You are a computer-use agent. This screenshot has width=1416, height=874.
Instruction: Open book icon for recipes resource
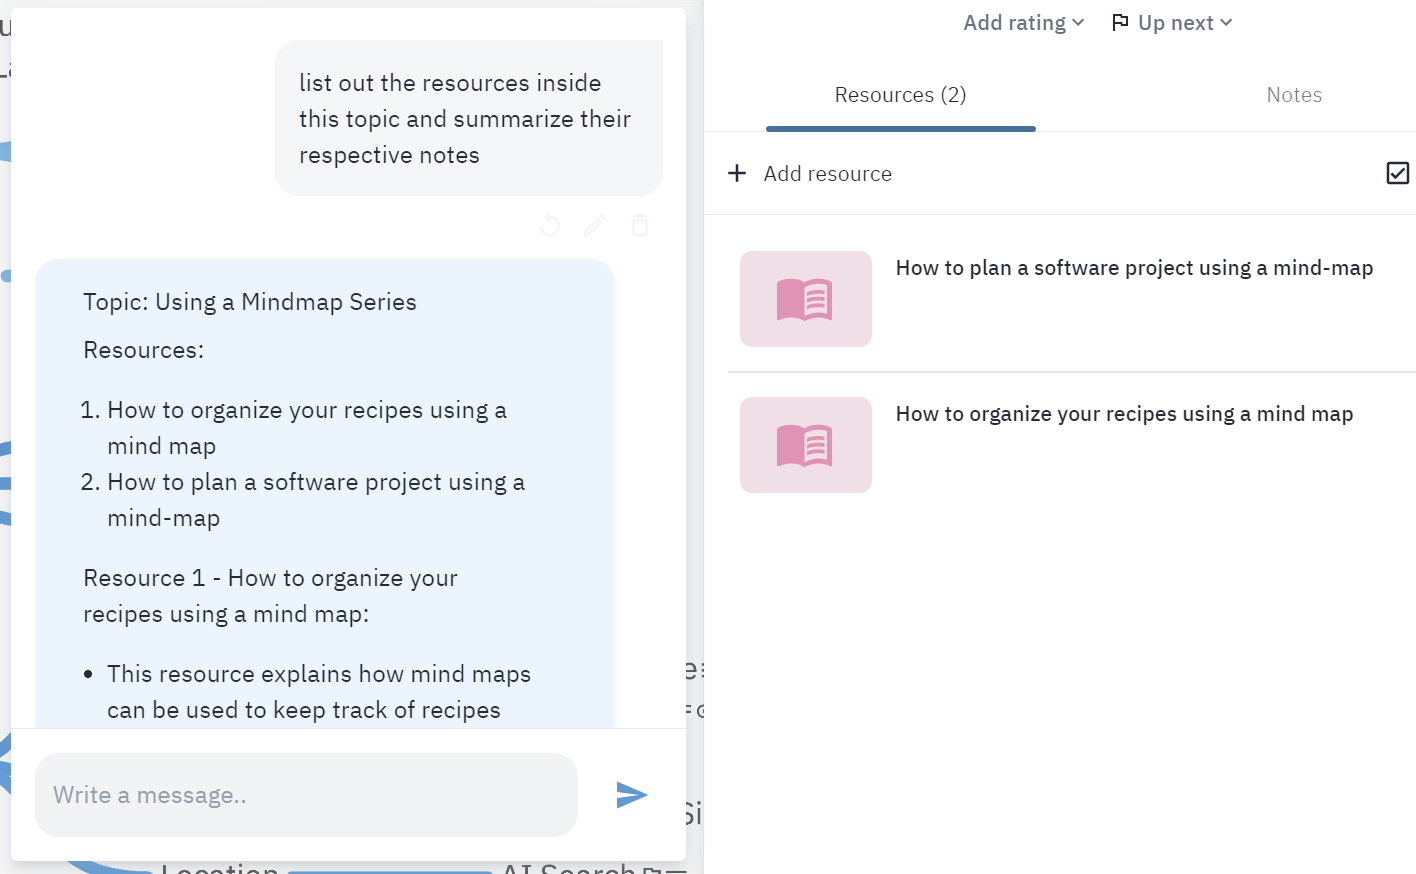click(806, 445)
